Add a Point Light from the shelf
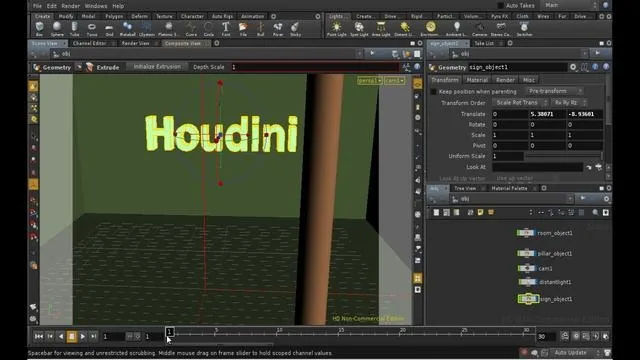The height and width of the screenshot is (360, 640). [x=337, y=29]
